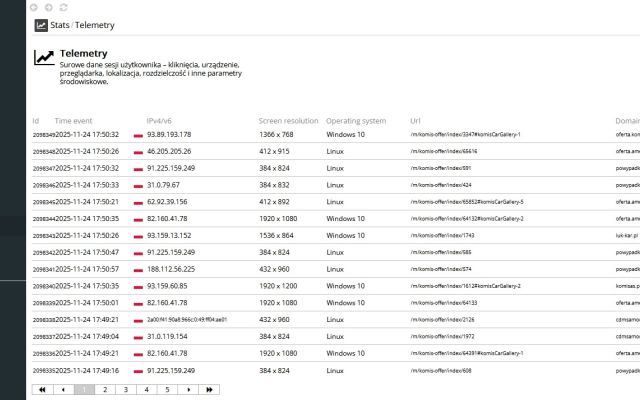640x400 pixels.
Task: Click the browser back arrow icon
Action: click(35, 7)
